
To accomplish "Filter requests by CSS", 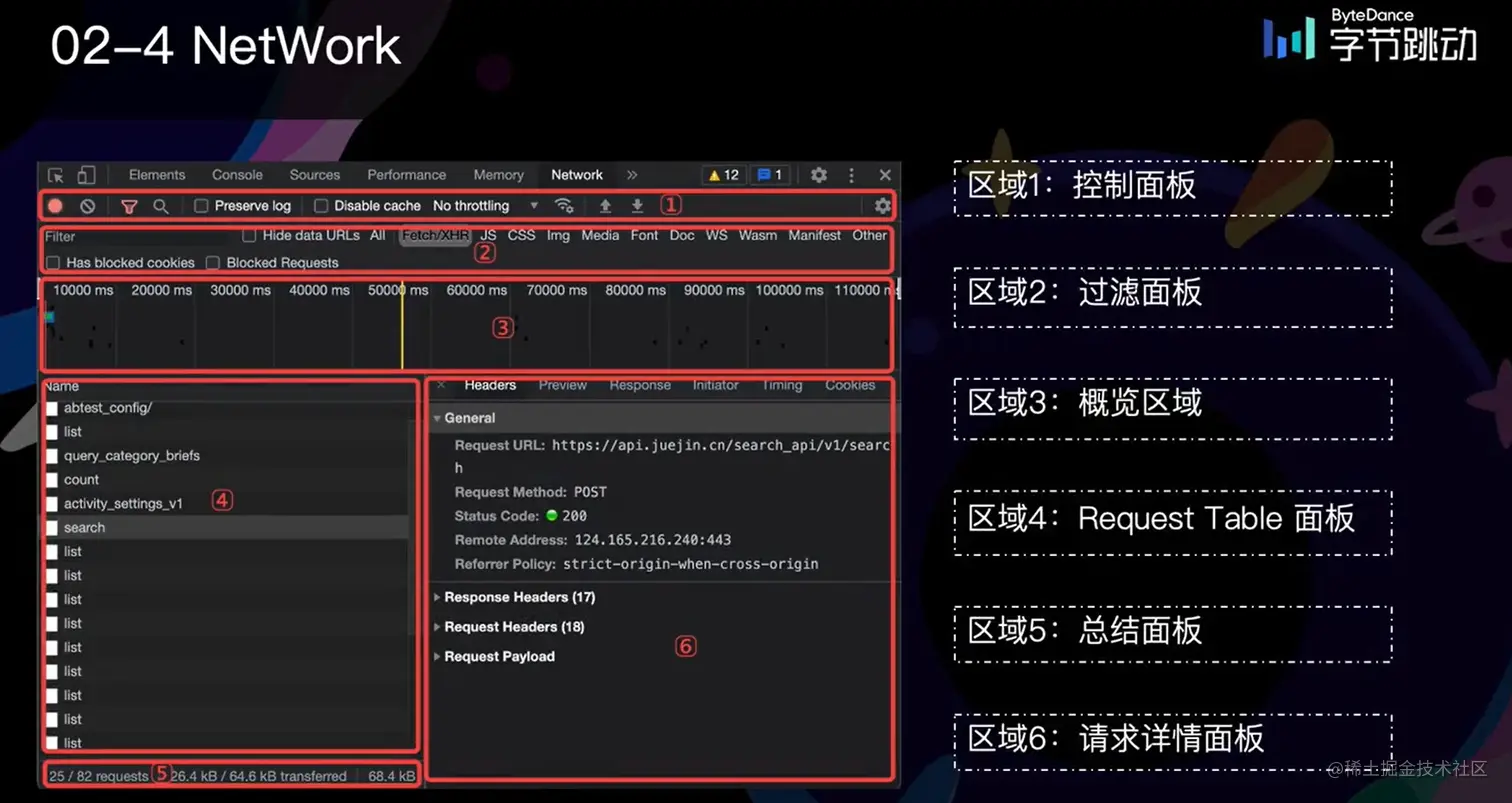I will (521, 236).
